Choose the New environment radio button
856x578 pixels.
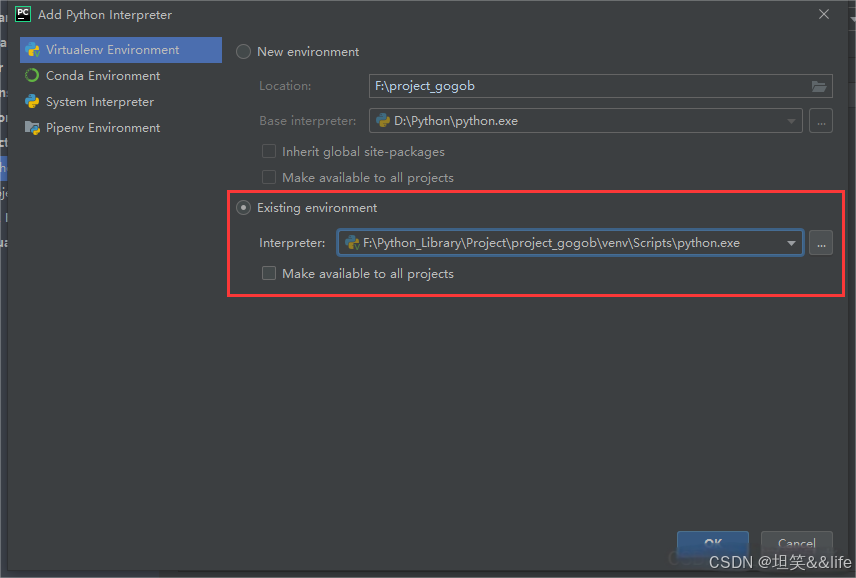[243, 52]
